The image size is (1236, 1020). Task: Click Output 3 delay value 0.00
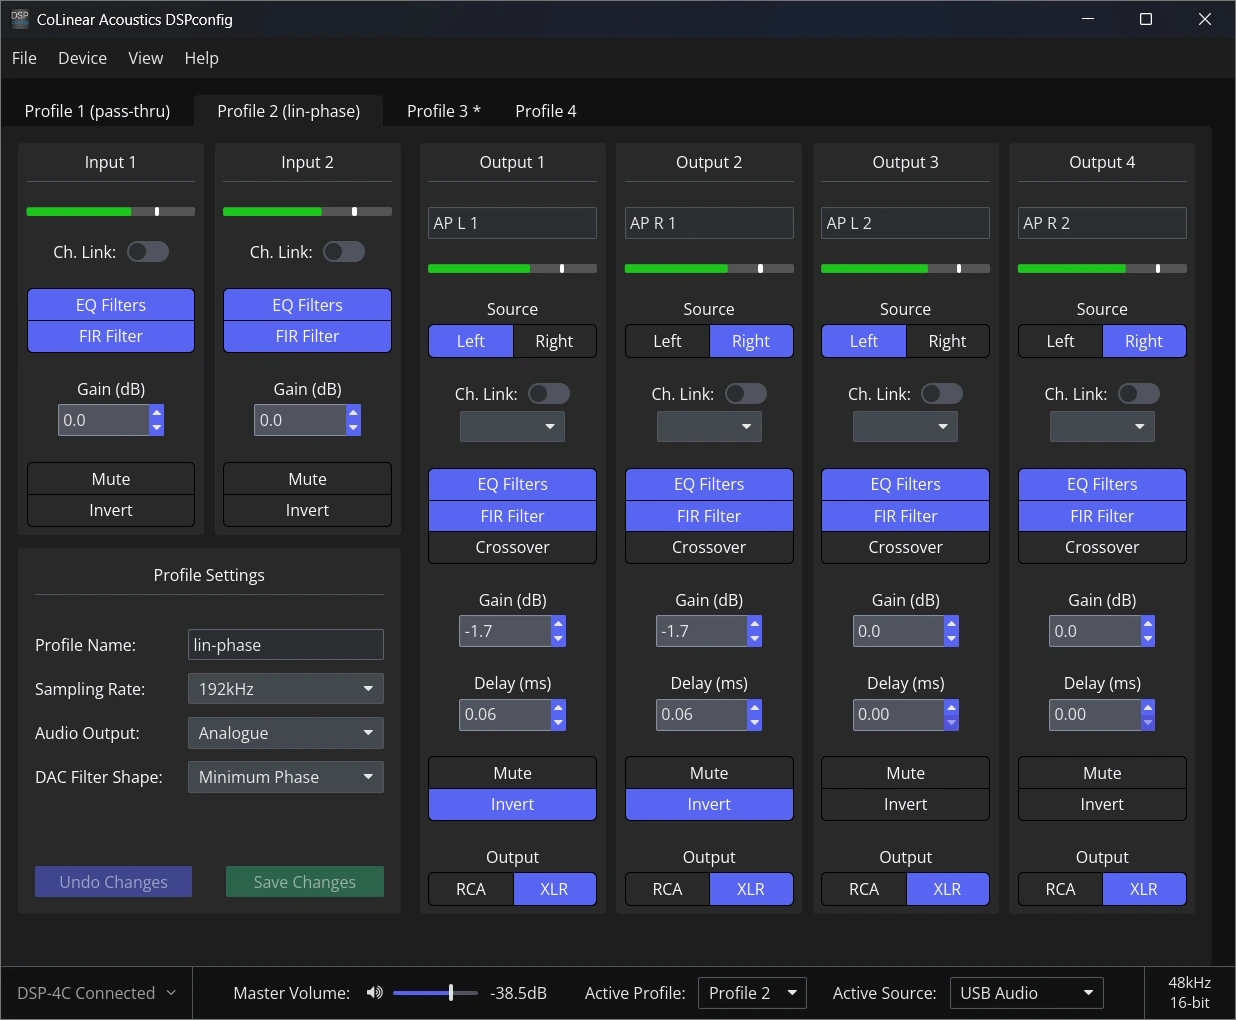[898, 714]
